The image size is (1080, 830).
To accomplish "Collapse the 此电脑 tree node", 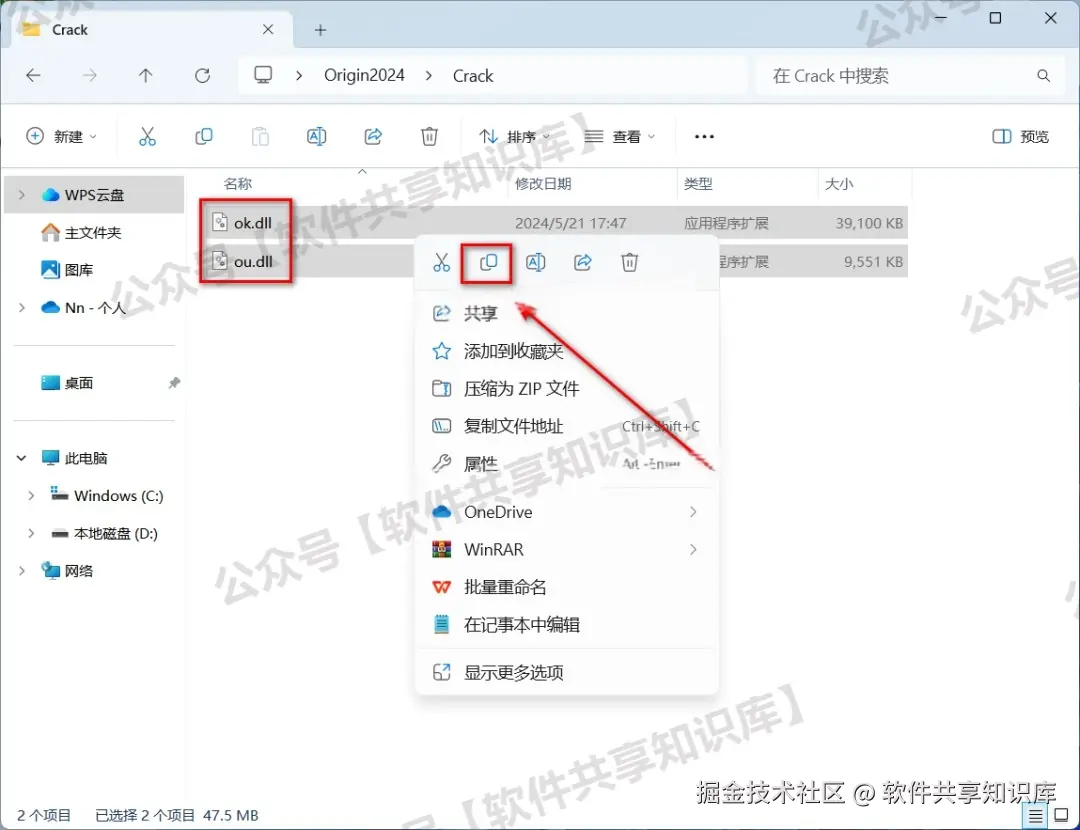I will coord(21,458).
